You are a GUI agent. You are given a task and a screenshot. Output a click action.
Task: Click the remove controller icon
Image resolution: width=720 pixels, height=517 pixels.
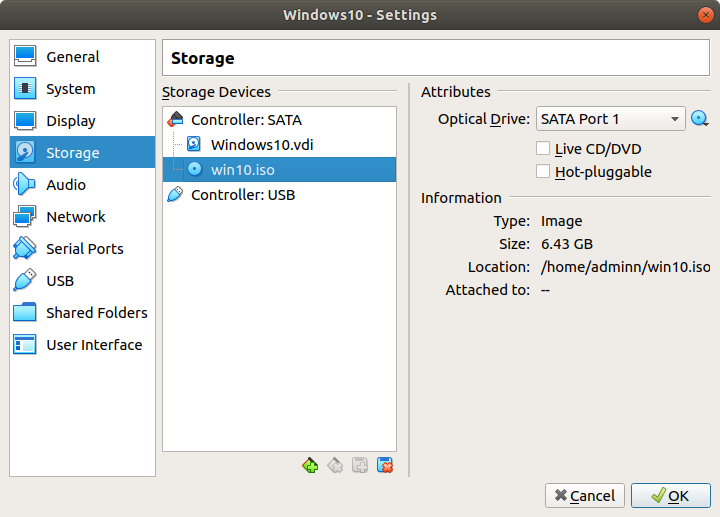pyautogui.click(x=335, y=466)
